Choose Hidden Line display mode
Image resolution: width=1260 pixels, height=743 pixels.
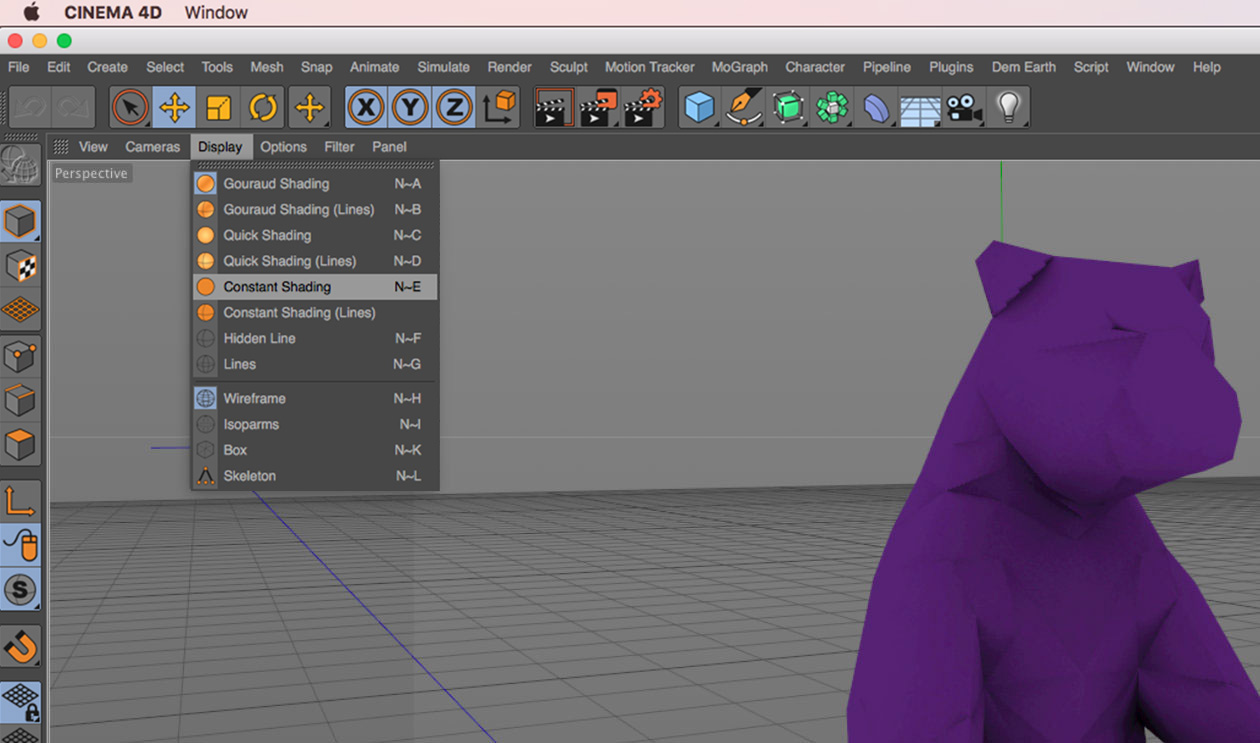315,339
